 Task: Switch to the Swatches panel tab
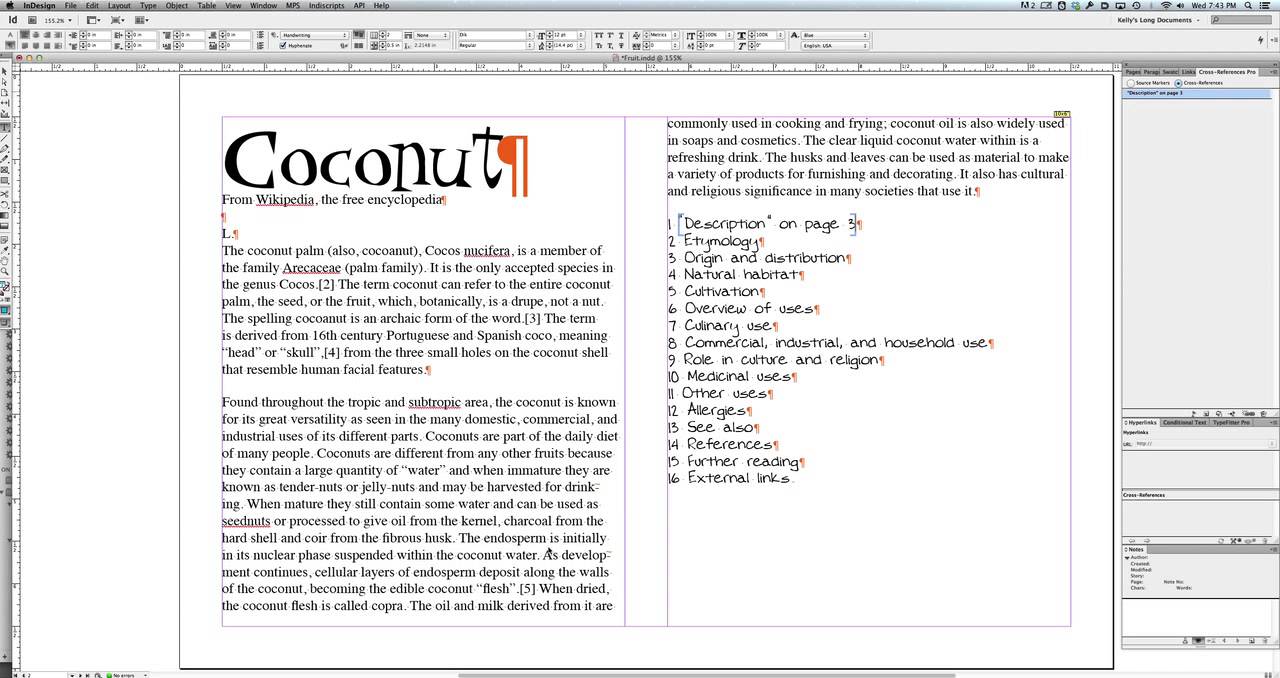[x=1170, y=72]
